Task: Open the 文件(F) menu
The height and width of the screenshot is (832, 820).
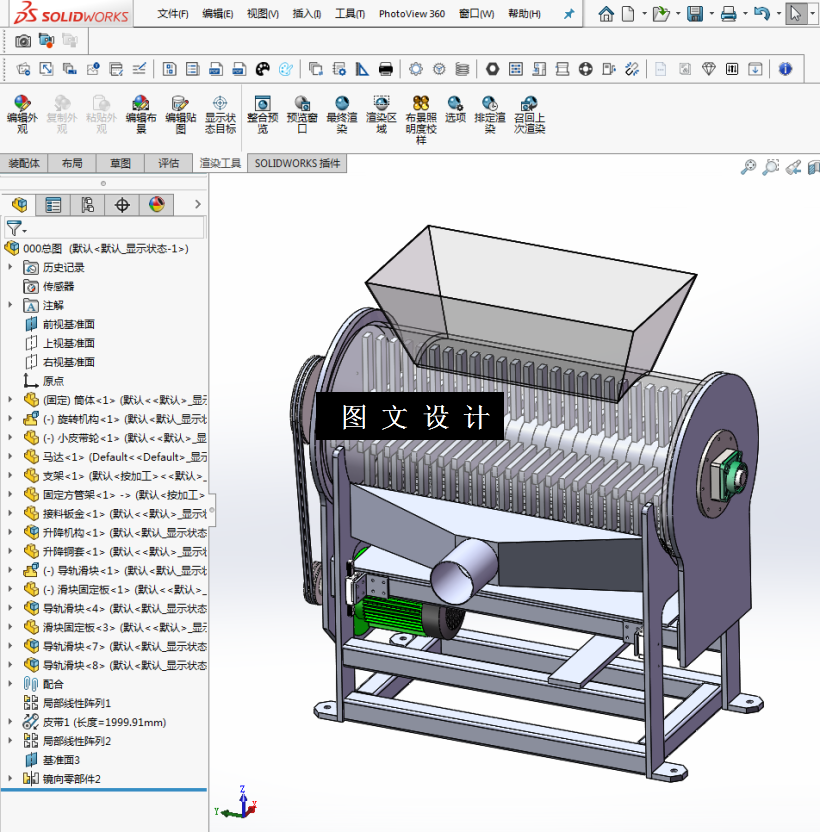Action: 172,14
